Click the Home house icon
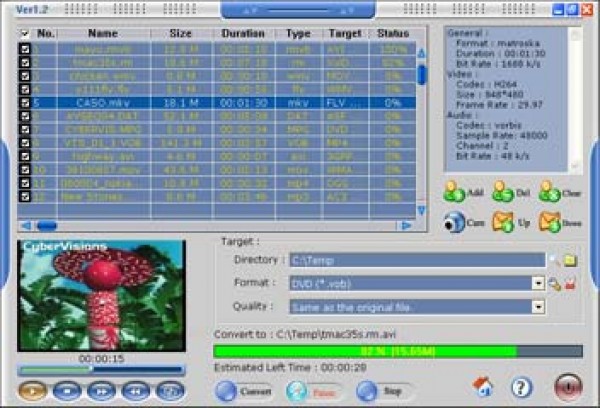Image resolution: width=600 pixels, height=408 pixels. click(482, 387)
